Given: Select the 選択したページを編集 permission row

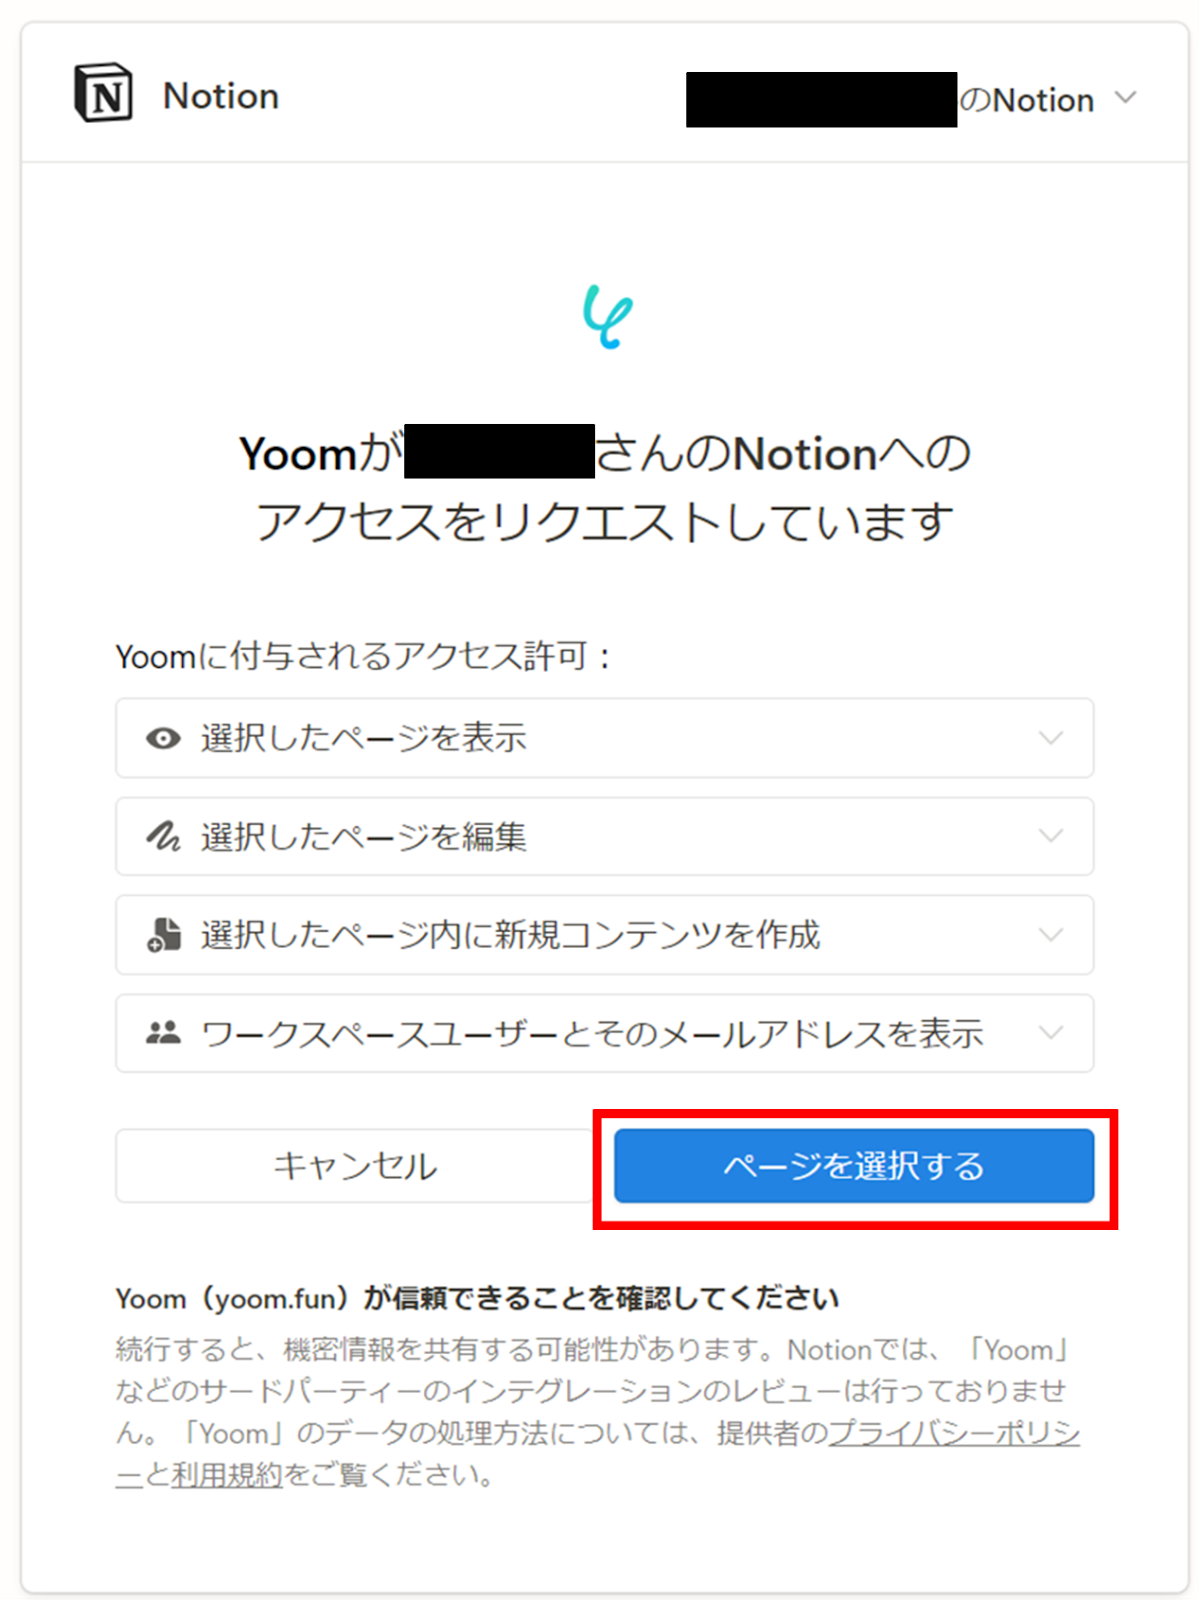Looking at the screenshot, I should point(605,836).
